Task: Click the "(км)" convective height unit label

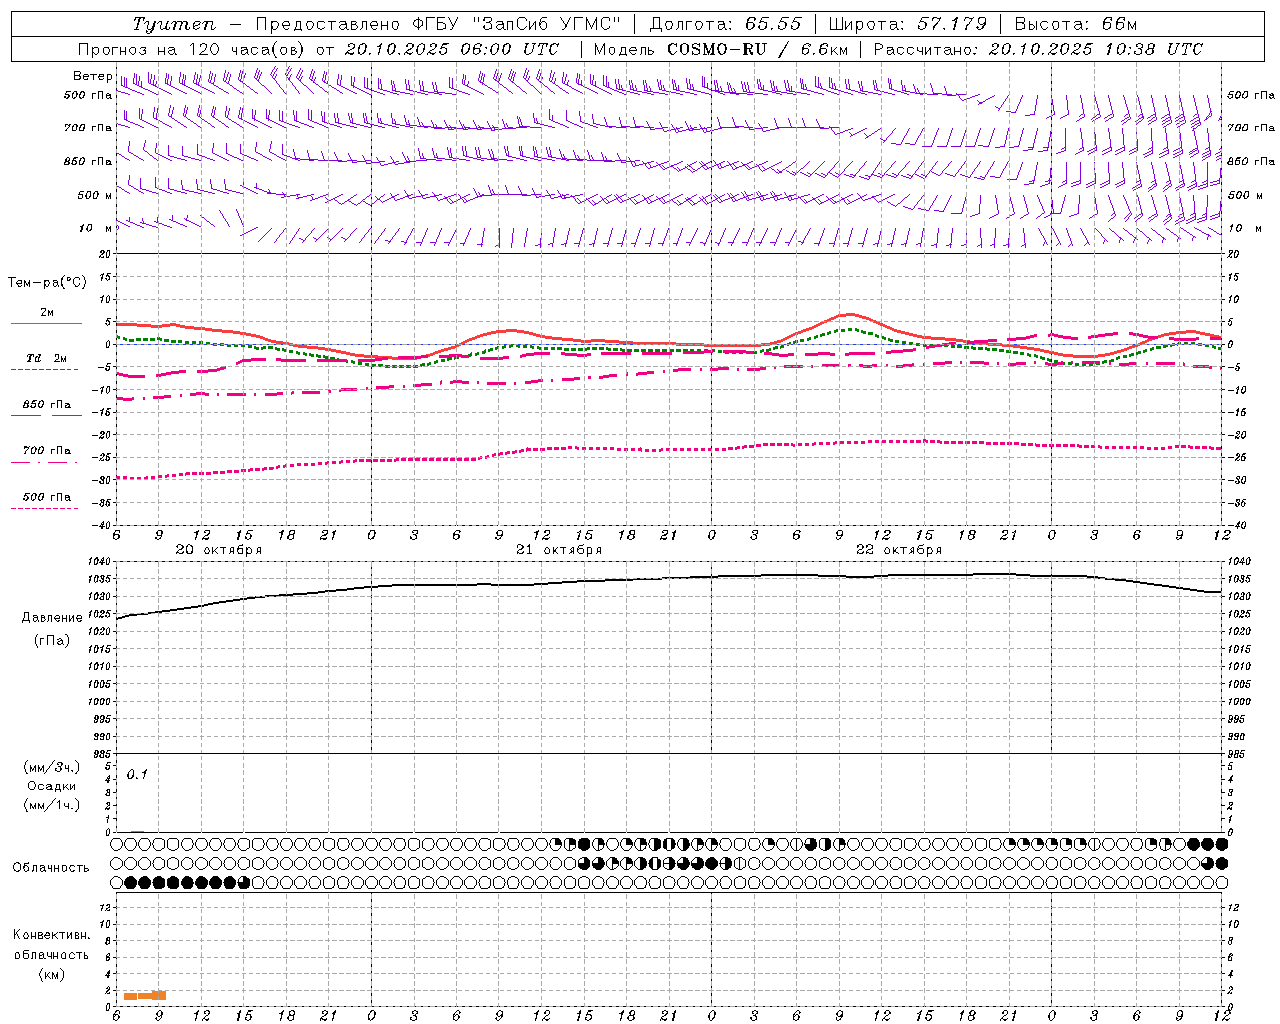Action: 51,974
